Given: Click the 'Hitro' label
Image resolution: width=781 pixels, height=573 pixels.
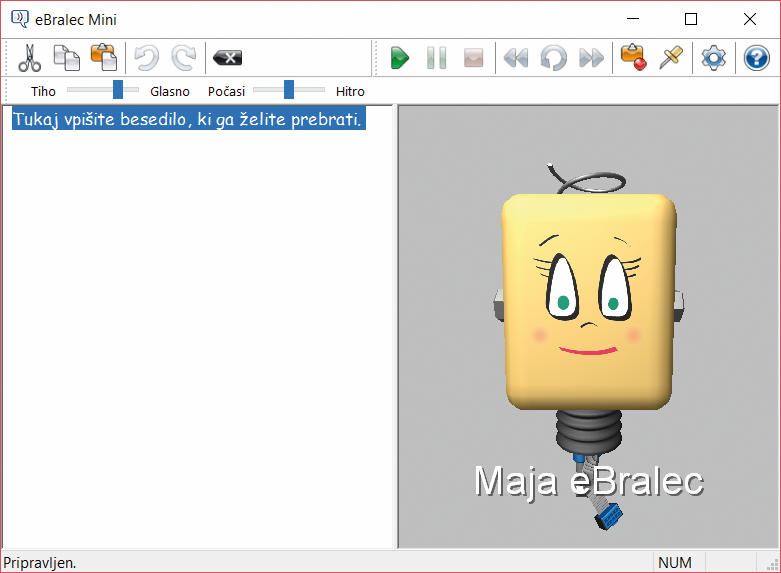Looking at the screenshot, I should click(x=350, y=92).
